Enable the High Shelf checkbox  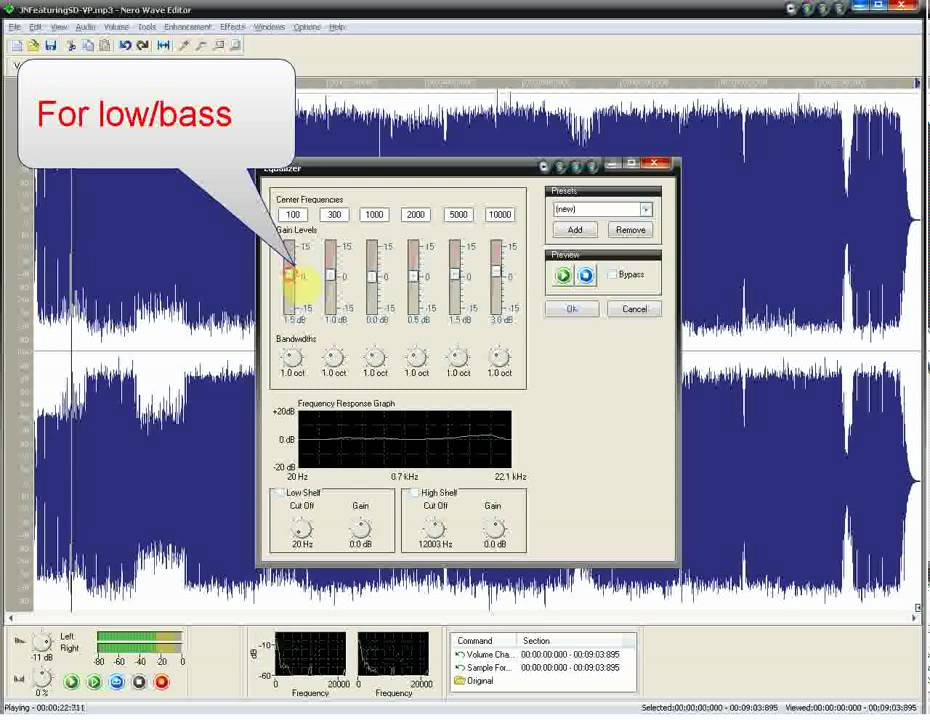[415, 492]
